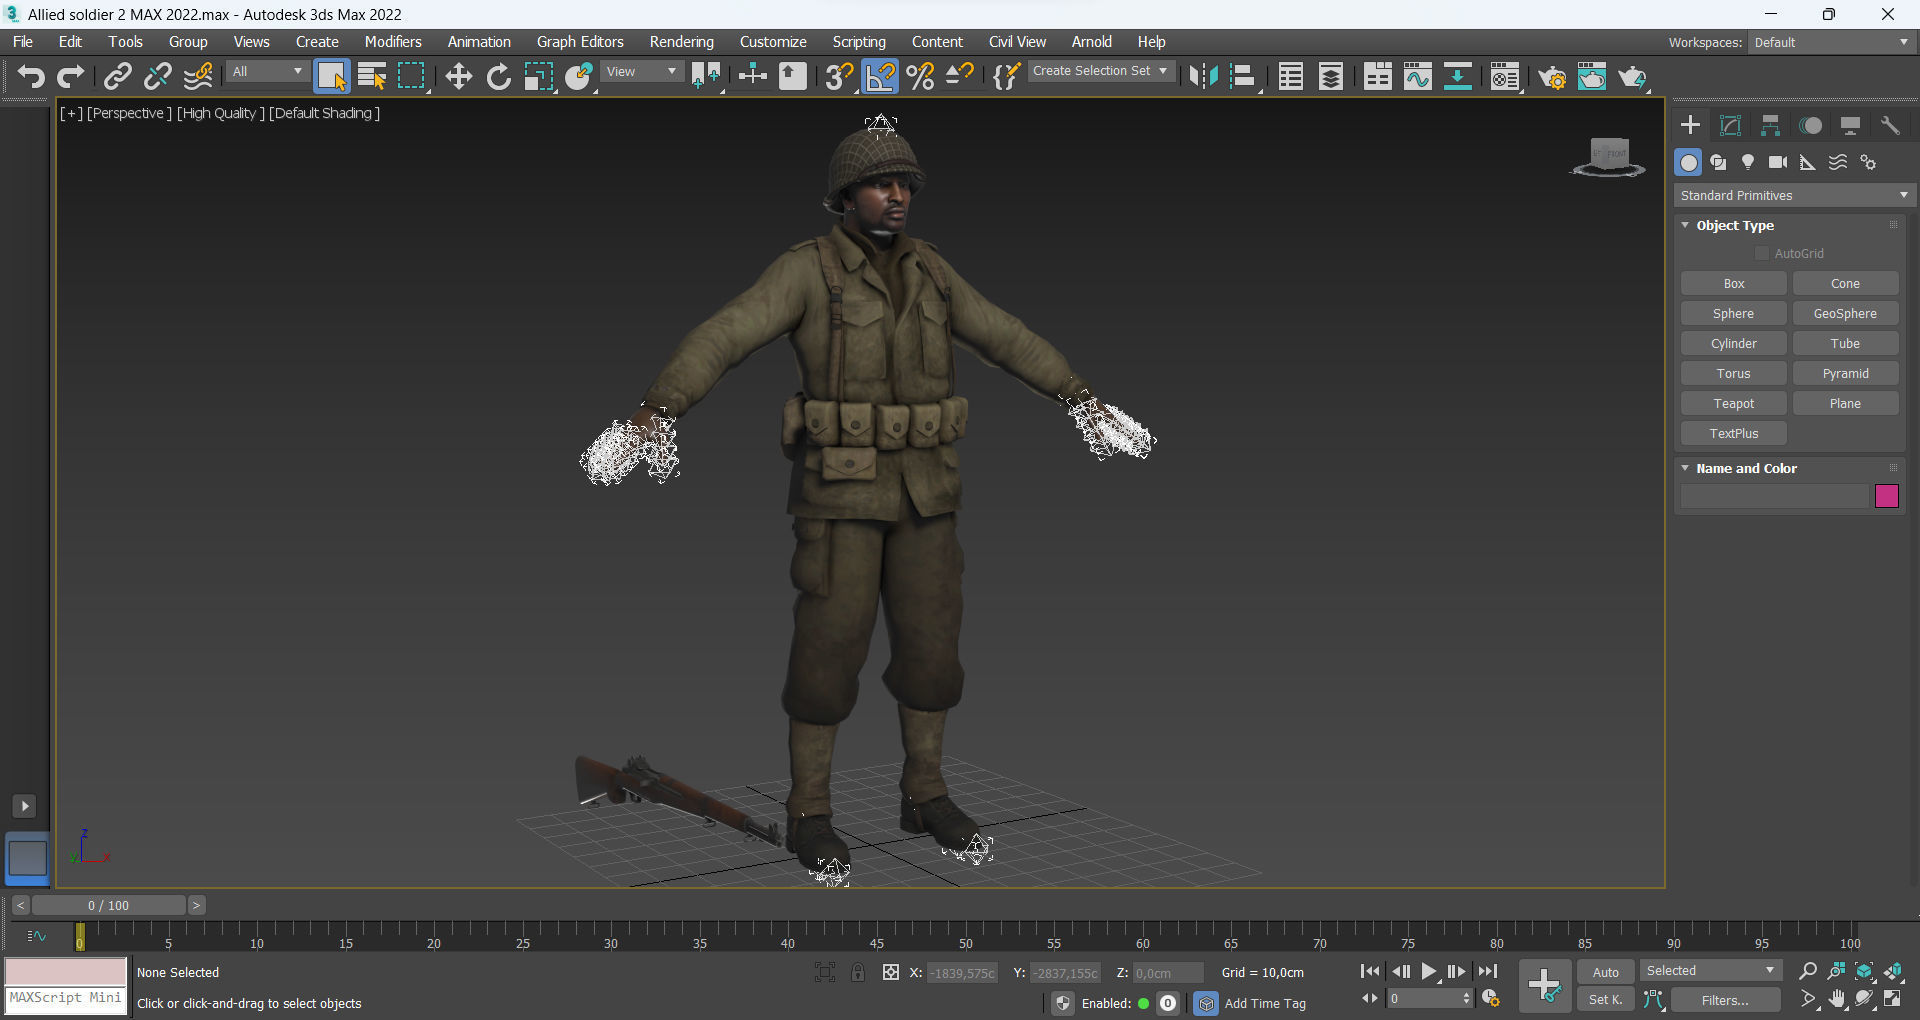This screenshot has height=1020, width=1920.
Task: Select the Cameras category icon
Action: tap(1778, 162)
